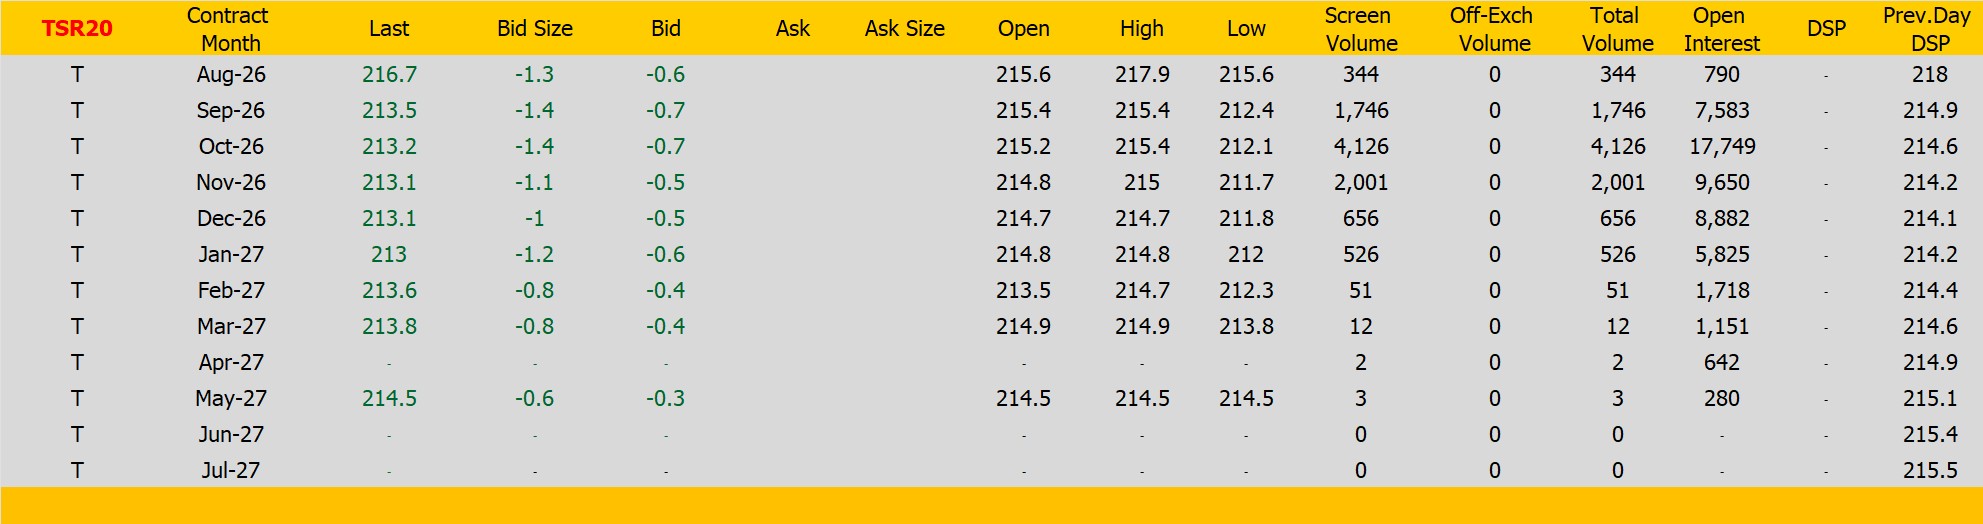
Task: Click the Sep-26 last price 213.5
Action: [x=389, y=110]
